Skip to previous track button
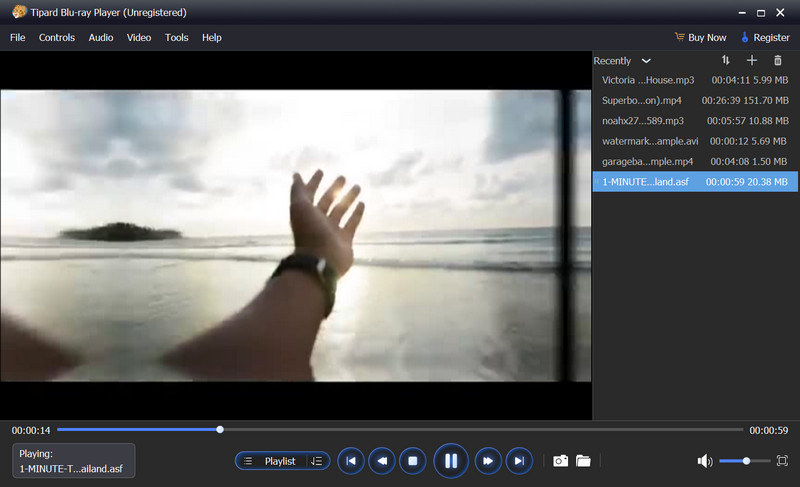The height and width of the screenshot is (487, 800). point(351,461)
